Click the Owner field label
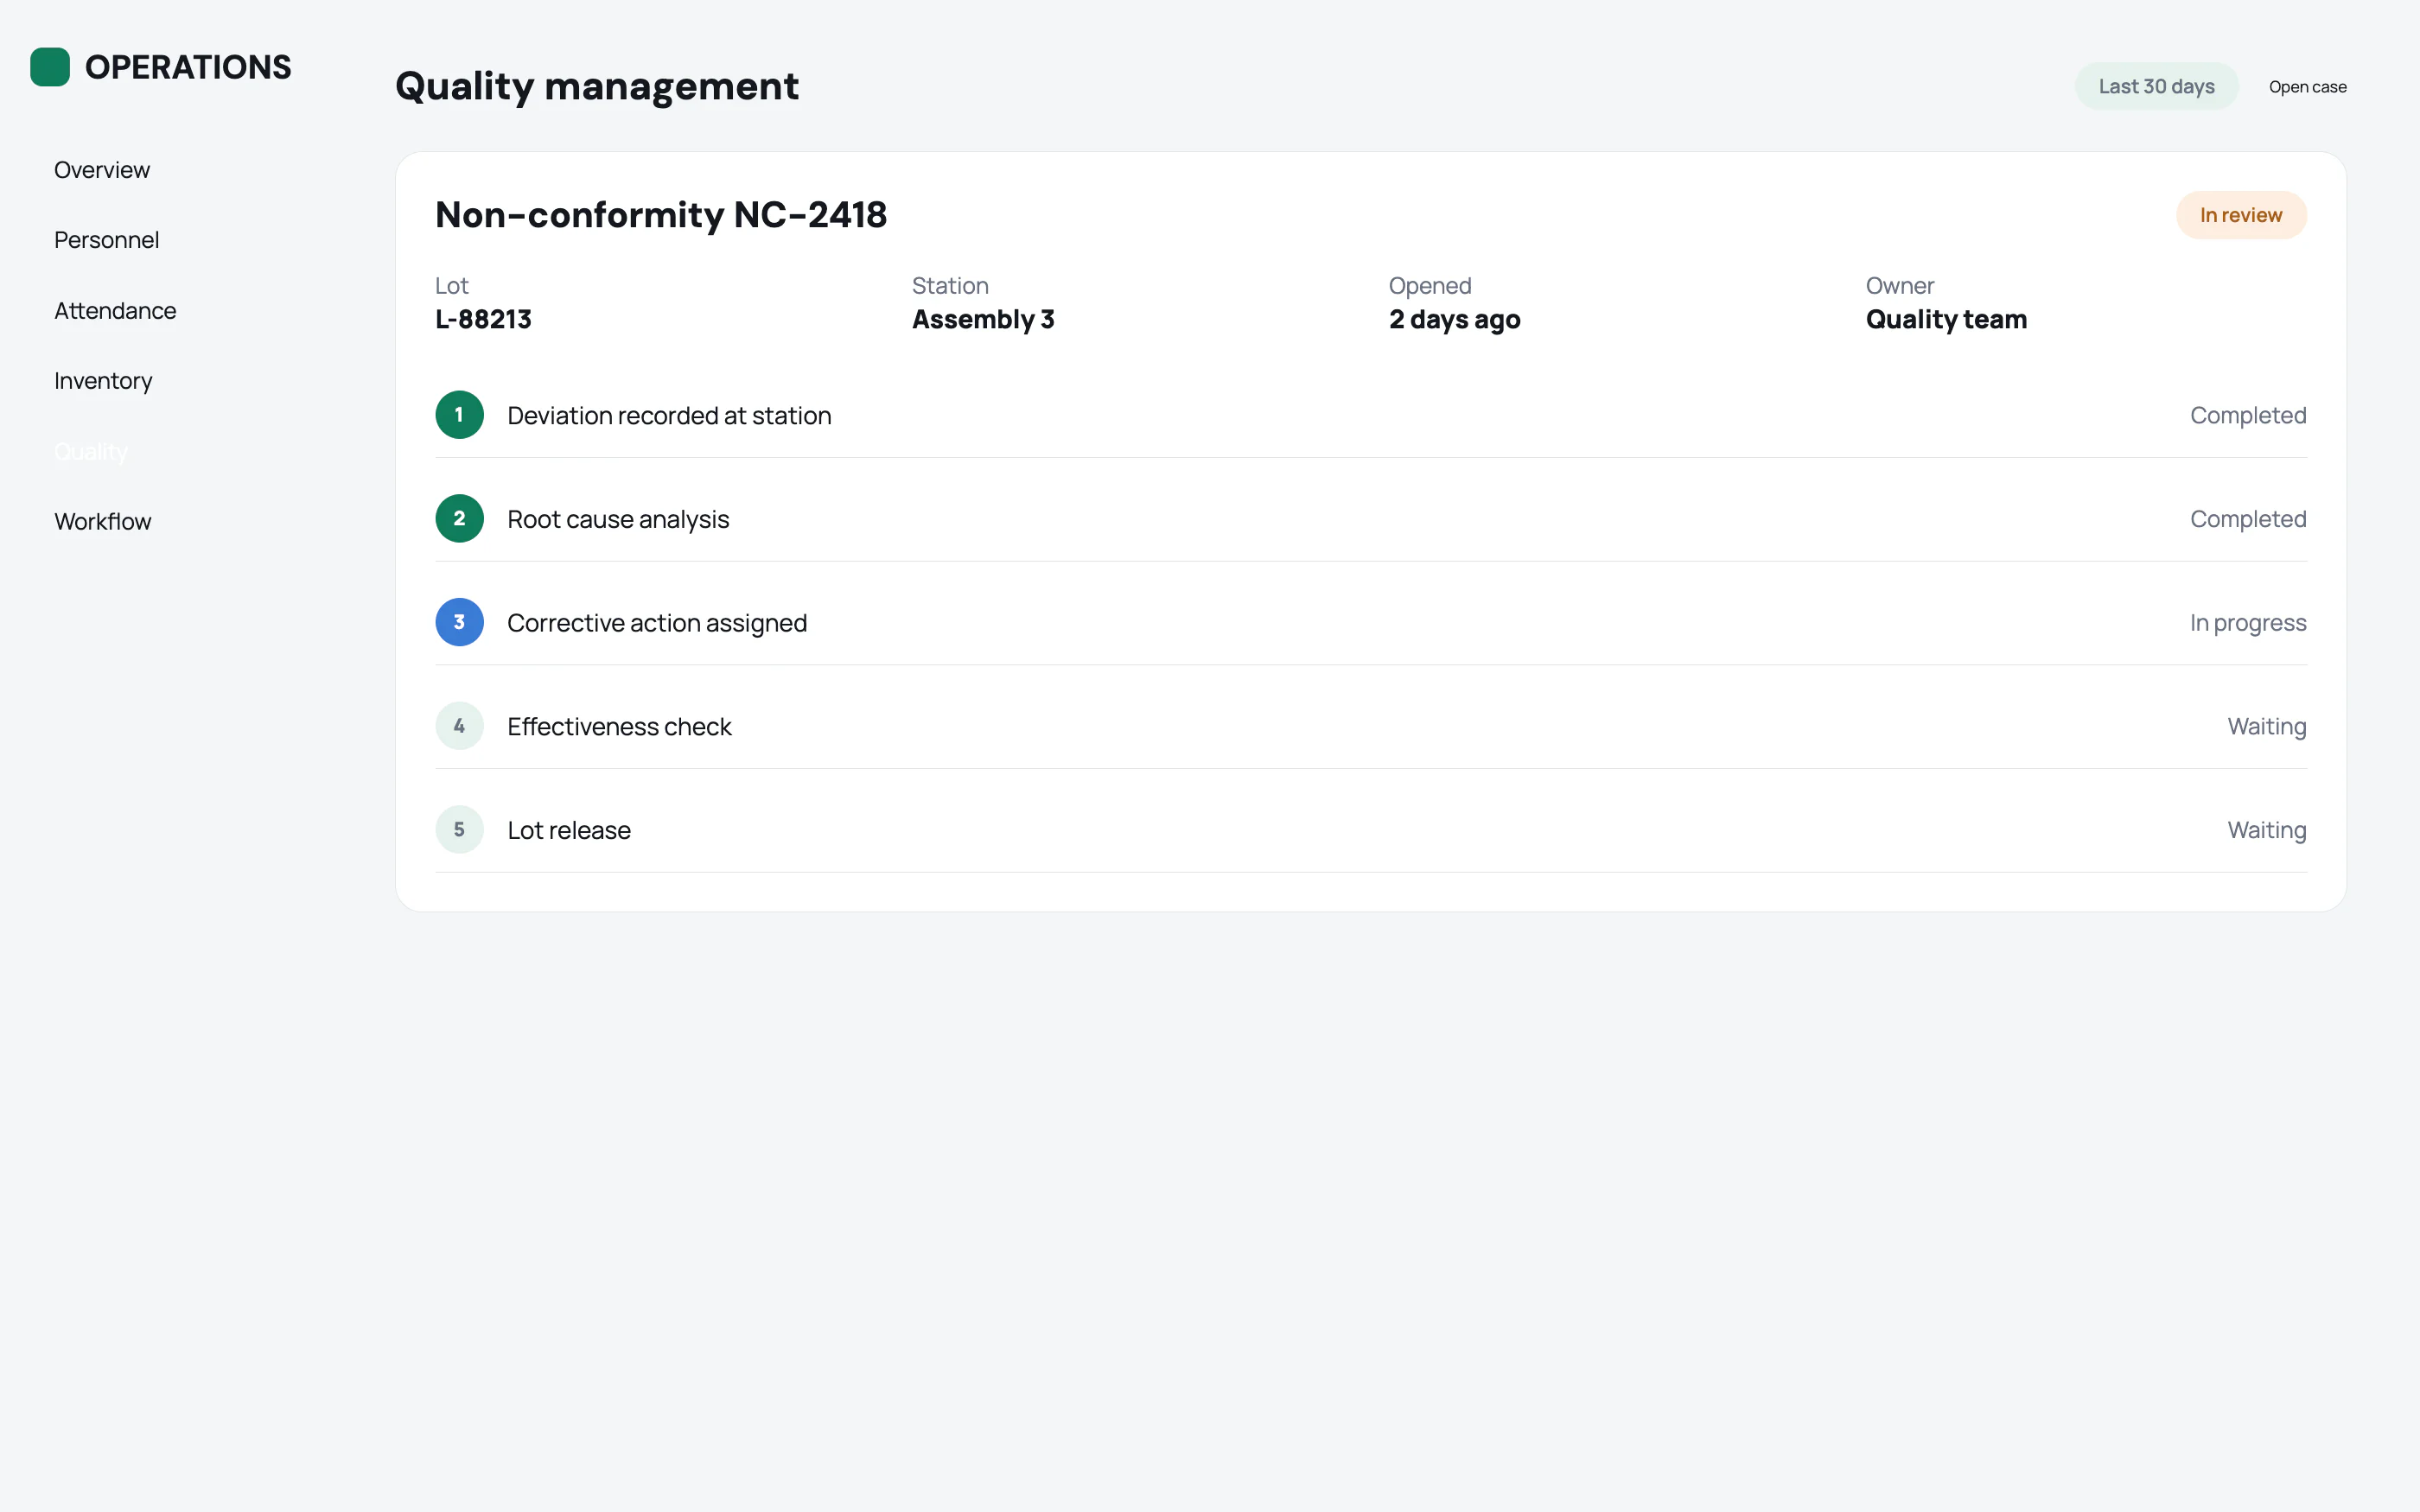The height and width of the screenshot is (1512, 2420). [1900, 286]
